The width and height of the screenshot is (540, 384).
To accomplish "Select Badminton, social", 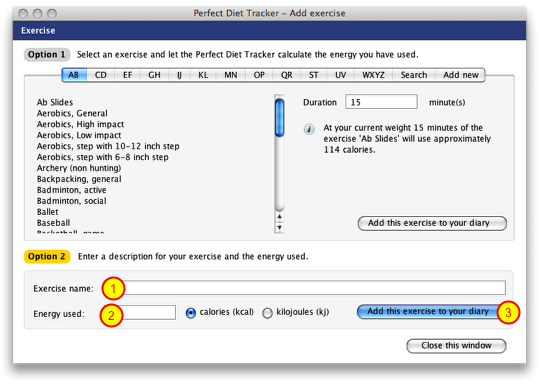I will point(71,201).
